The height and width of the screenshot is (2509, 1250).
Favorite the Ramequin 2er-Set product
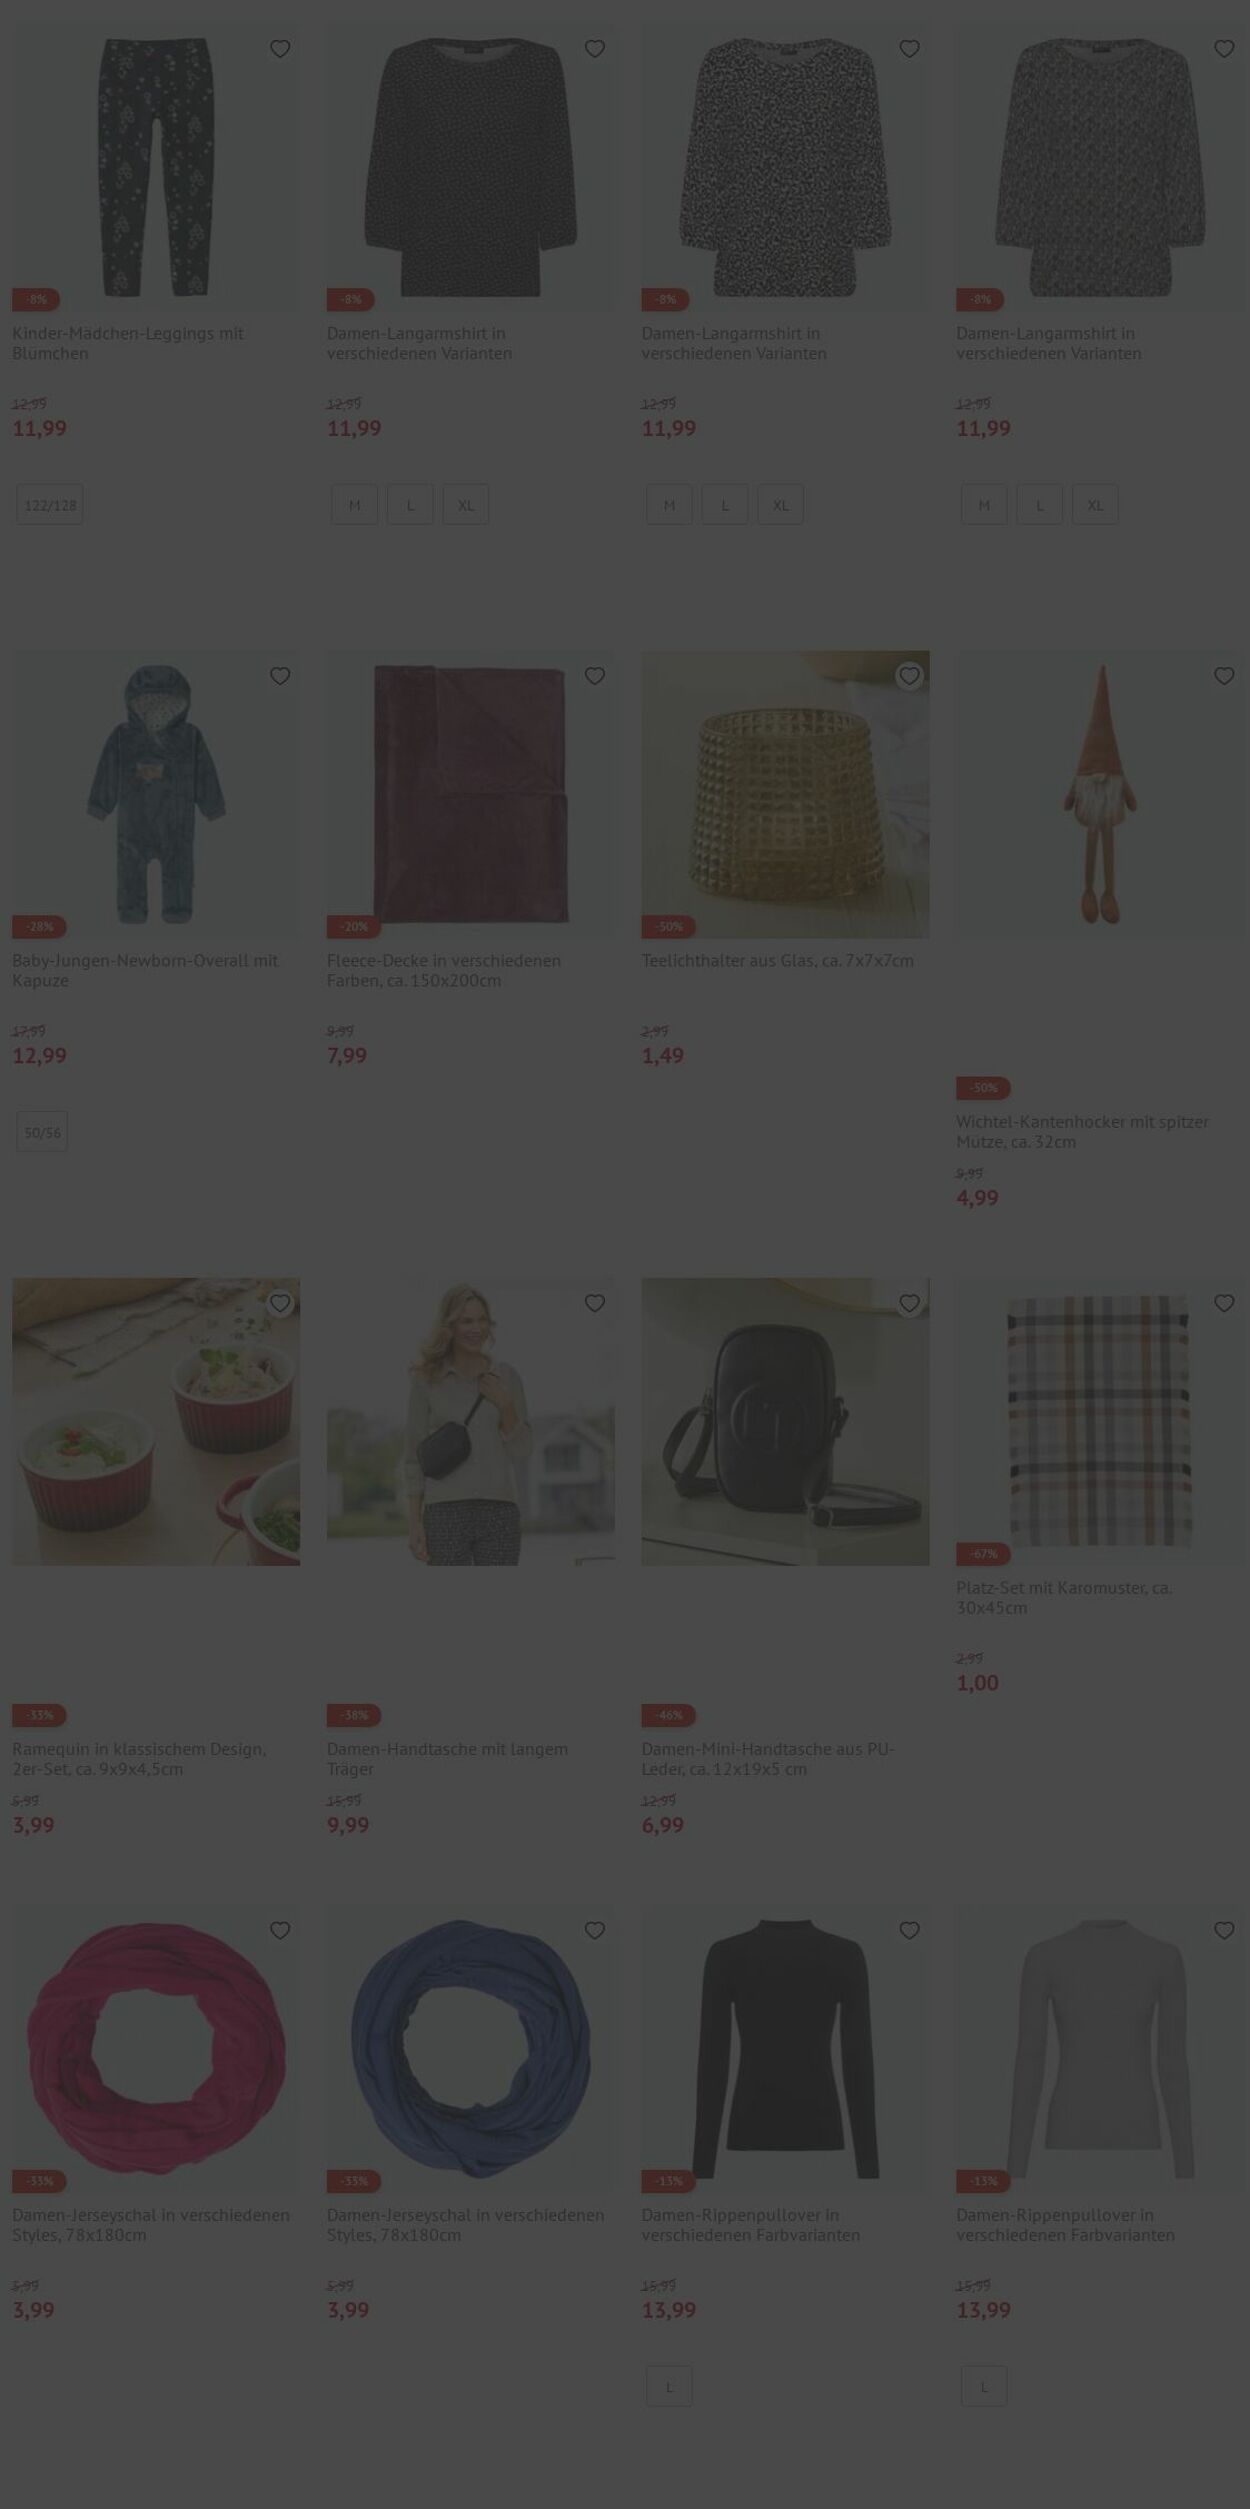tap(280, 1303)
